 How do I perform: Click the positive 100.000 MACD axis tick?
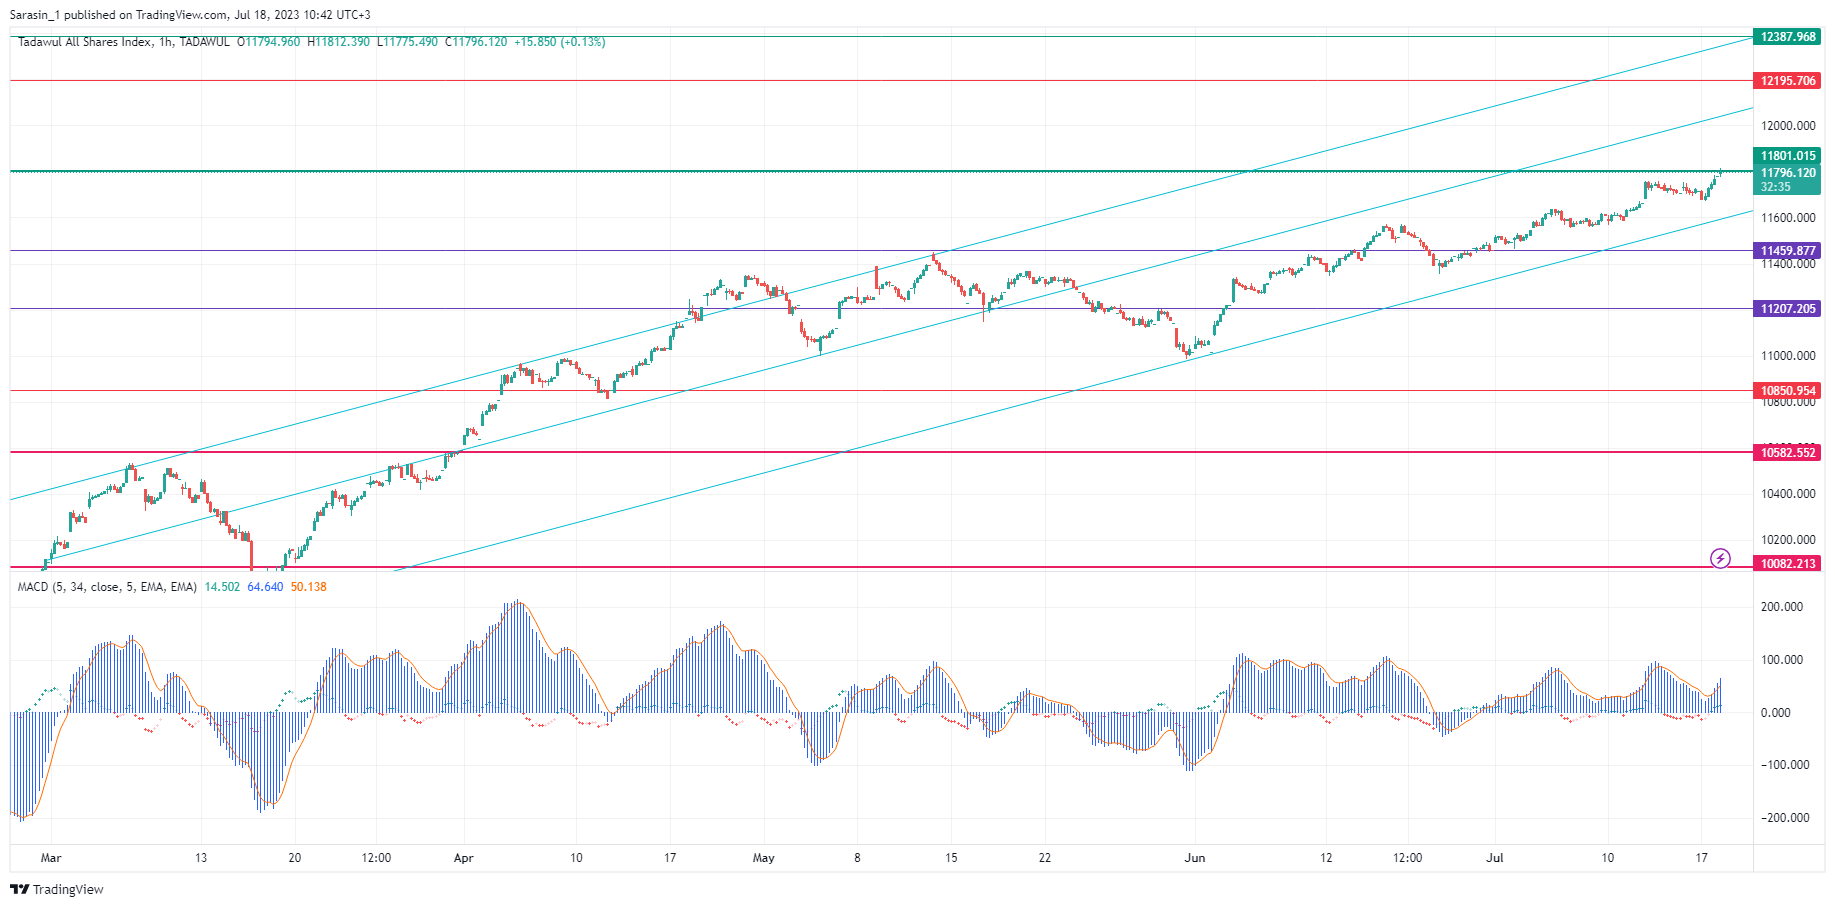point(1782,660)
